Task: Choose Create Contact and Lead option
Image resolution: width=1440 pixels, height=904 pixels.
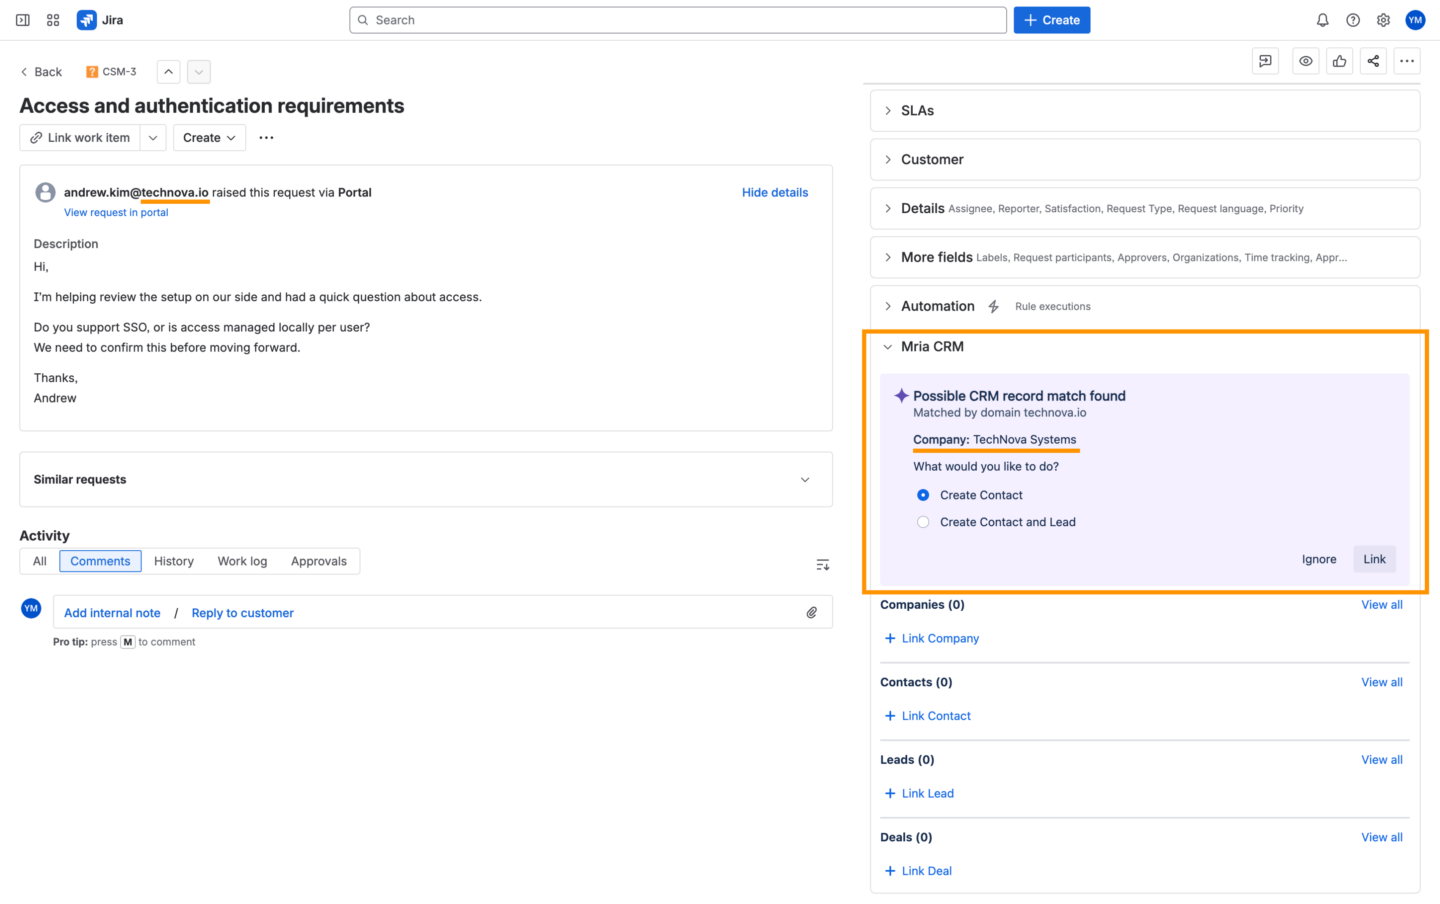Action: [923, 521]
